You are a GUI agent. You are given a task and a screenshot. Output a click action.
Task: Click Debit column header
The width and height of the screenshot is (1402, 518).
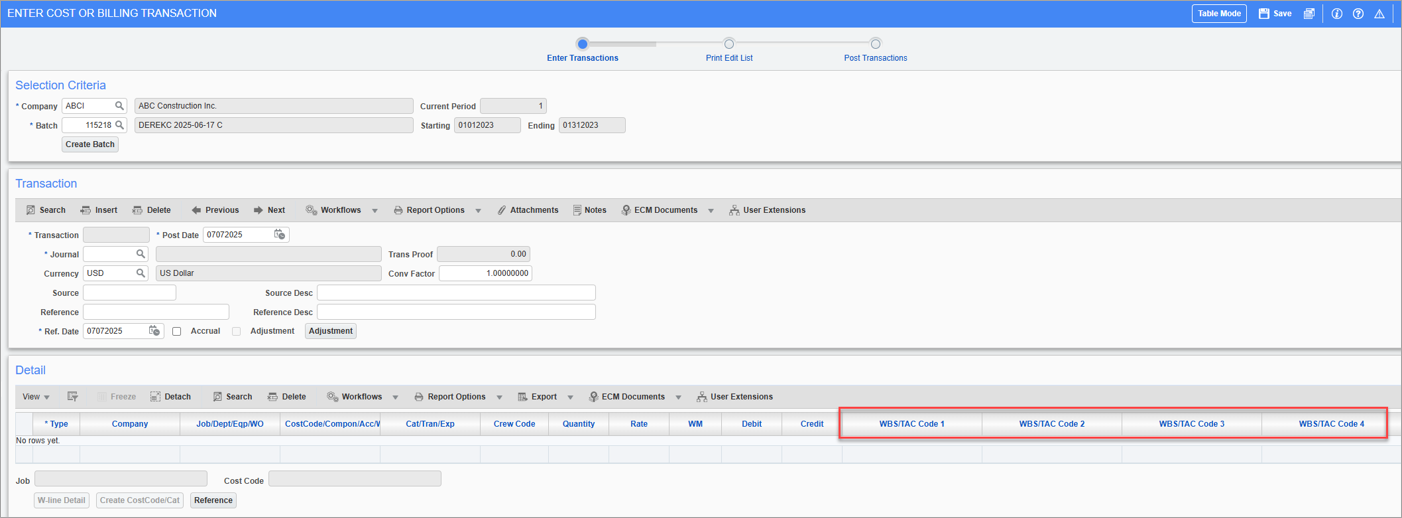point(752,424)
